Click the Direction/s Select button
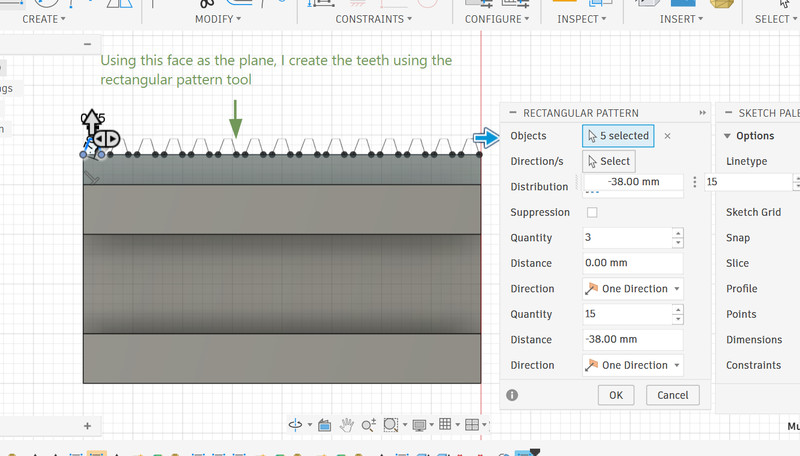Screen dimensions: 800x456 pos(609,161)
